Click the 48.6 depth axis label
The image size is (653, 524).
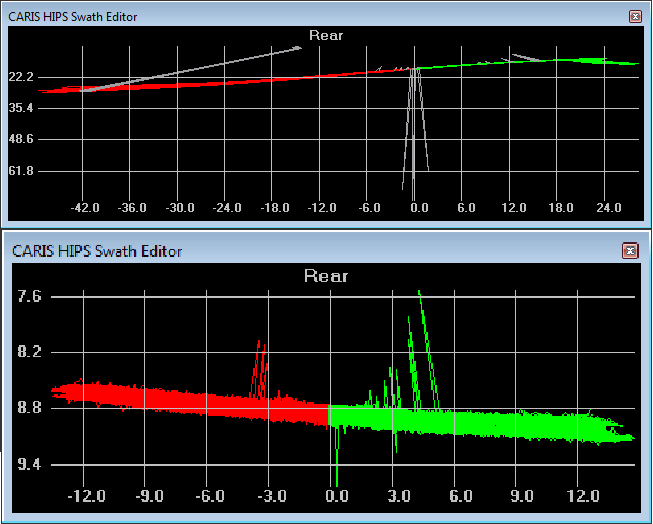coord(21,139)
